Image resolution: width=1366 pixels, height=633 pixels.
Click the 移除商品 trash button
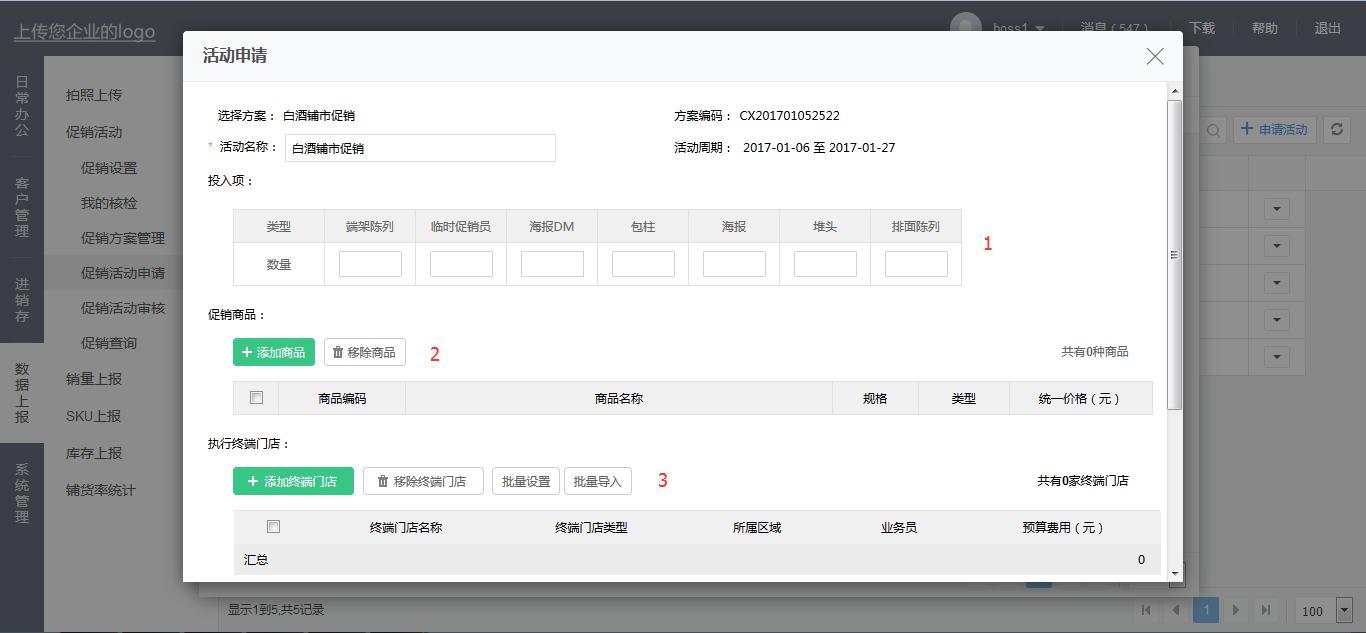point(365,352)
